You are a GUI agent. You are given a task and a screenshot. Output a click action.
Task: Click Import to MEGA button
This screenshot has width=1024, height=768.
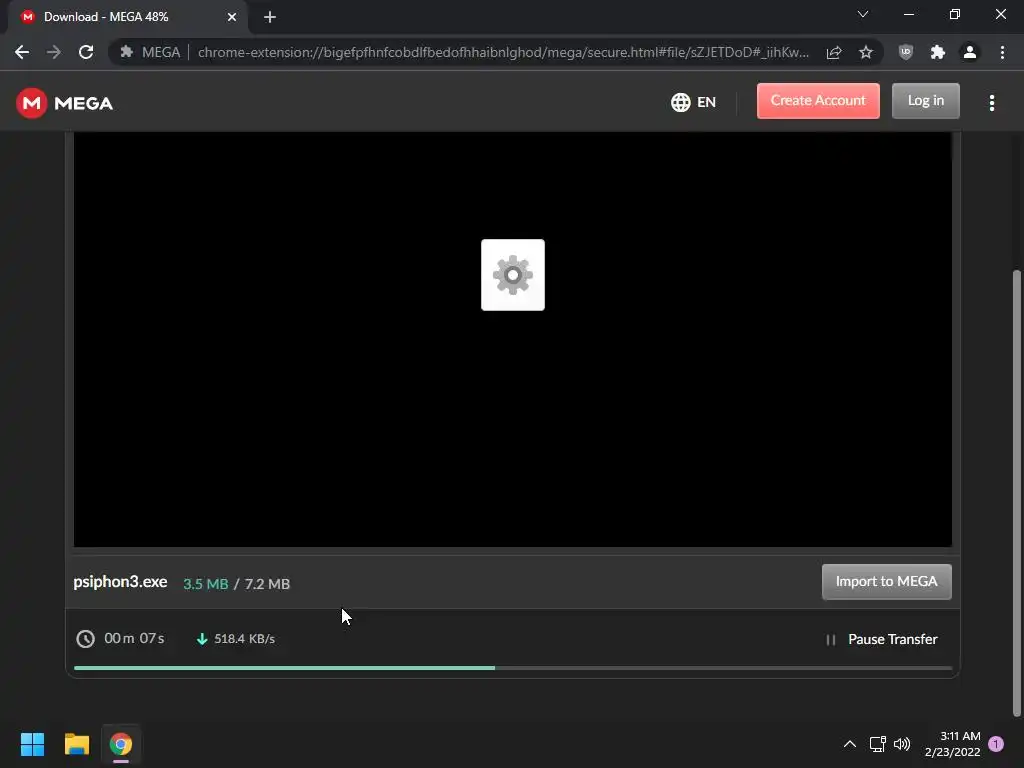click(x=886, y=581)
